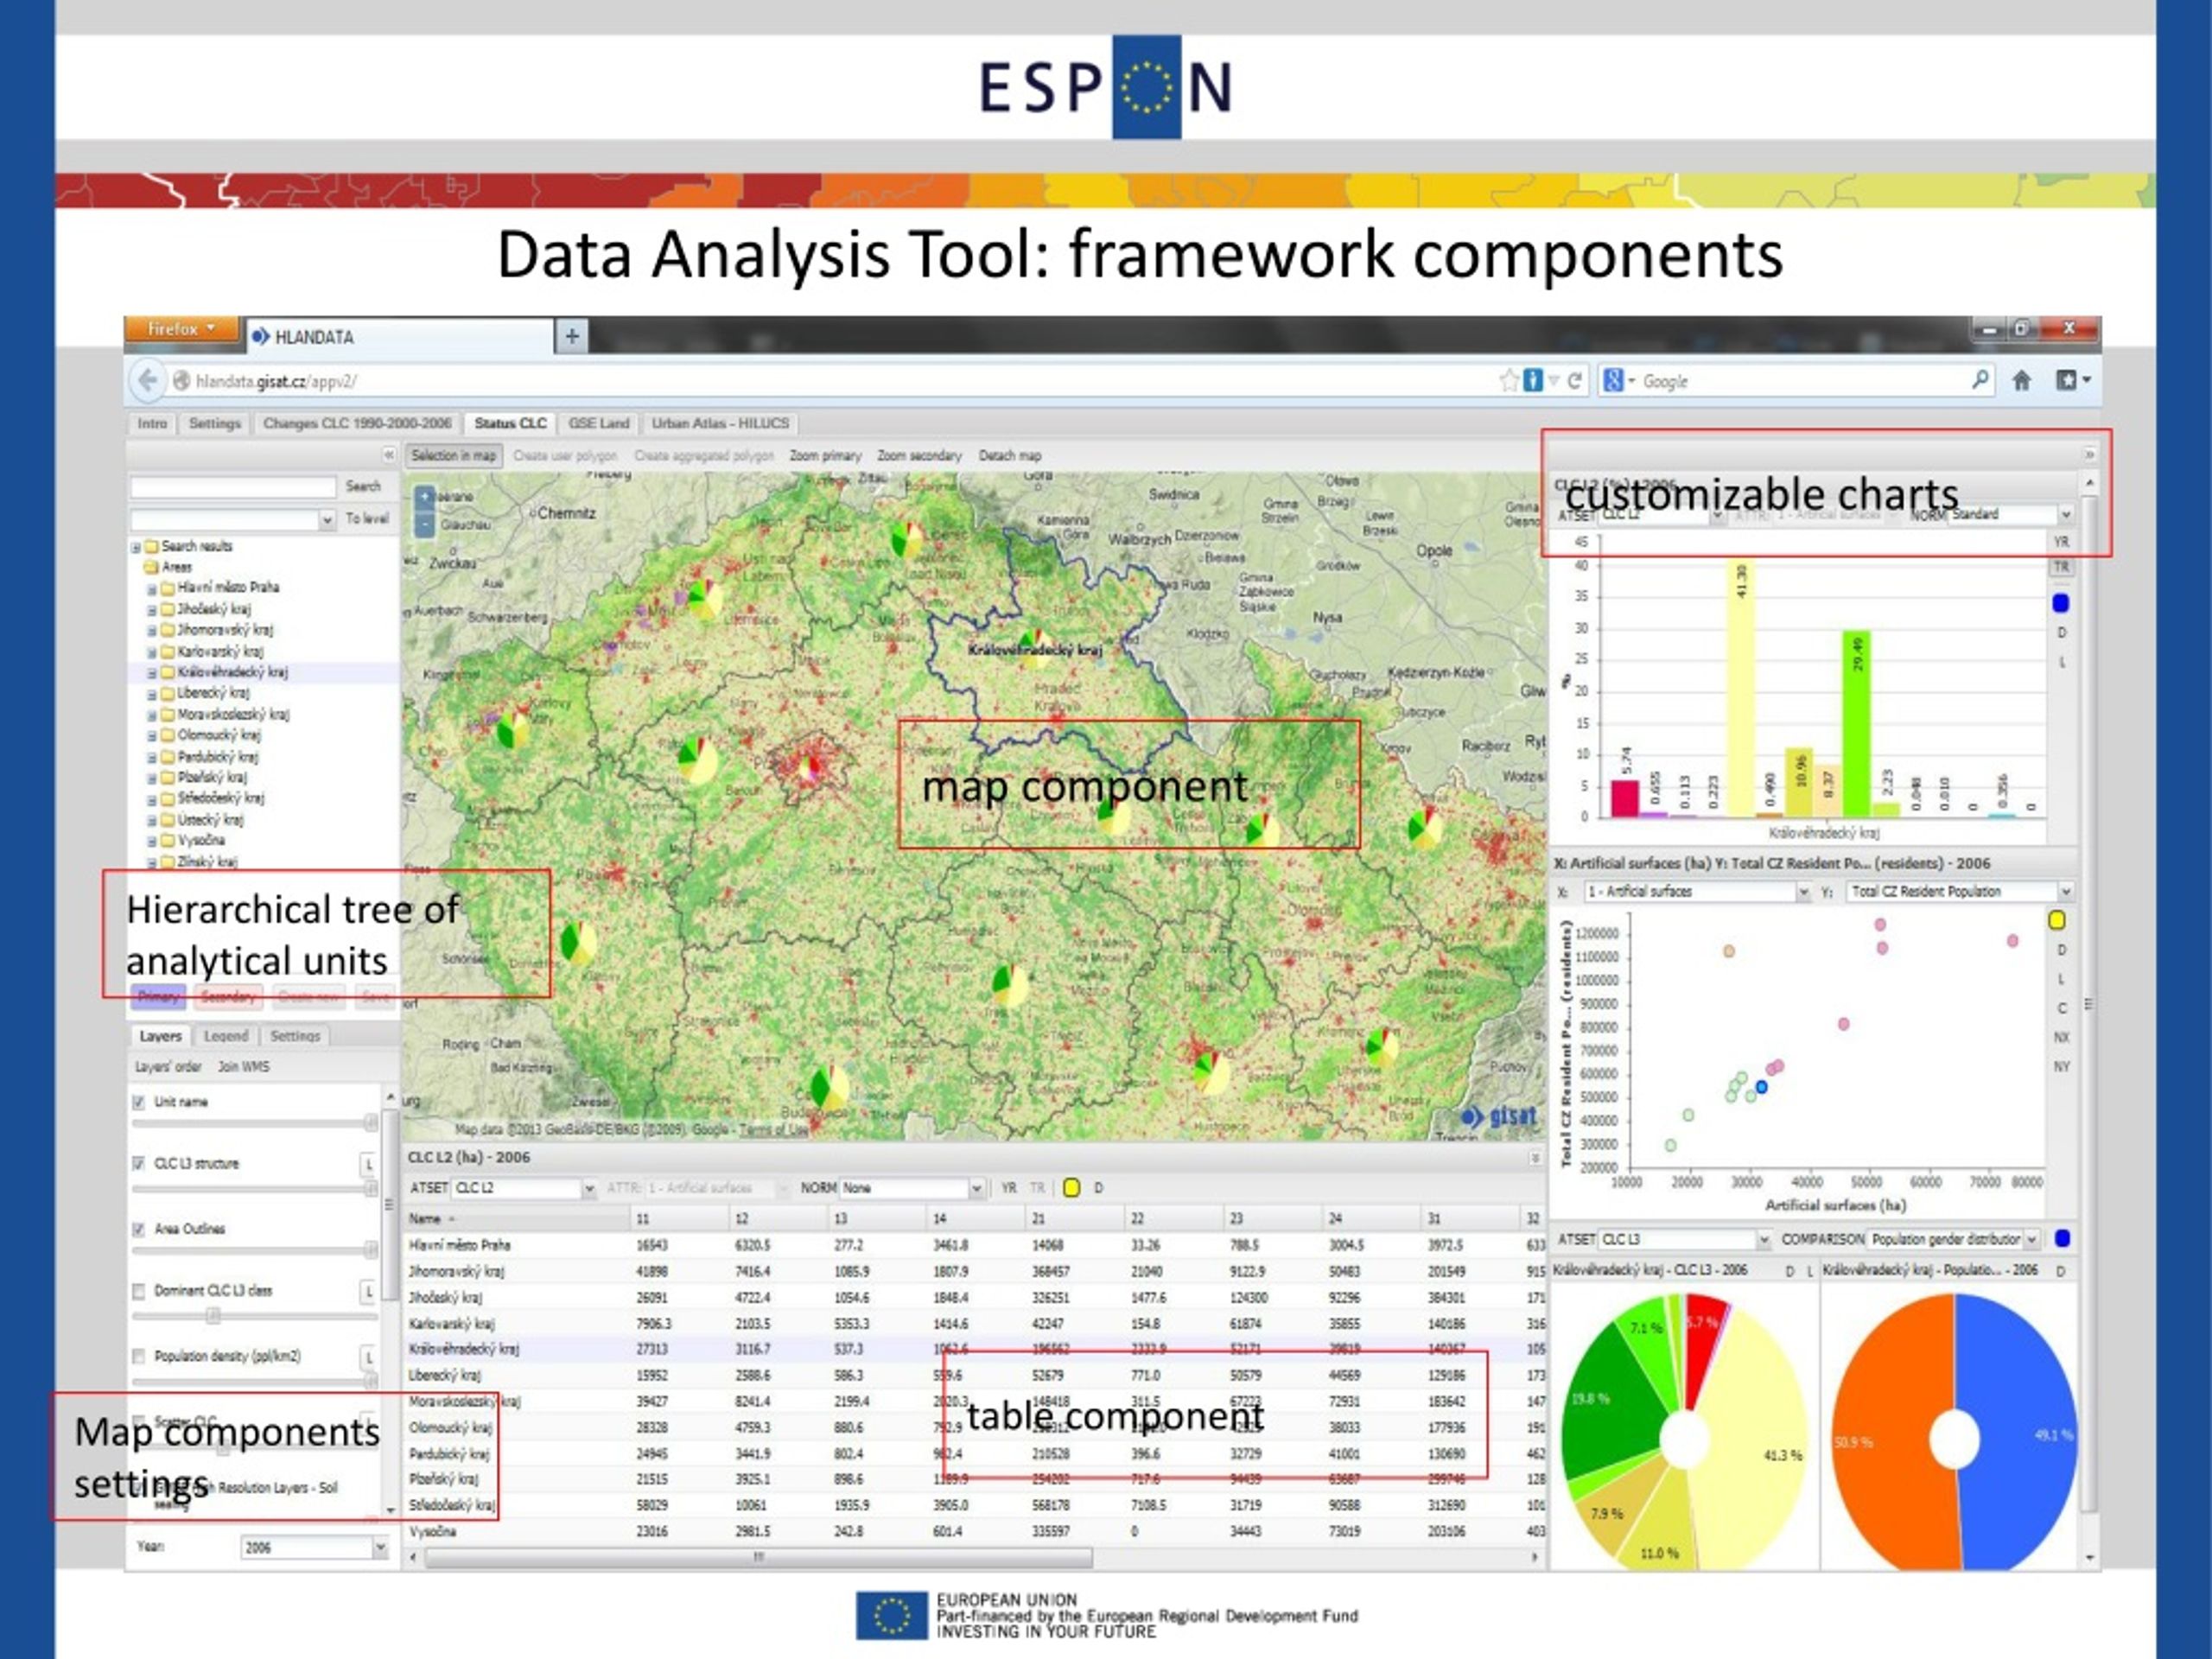Click the Search button next to search field
Screen dimensions: 2212x1659
[x=363, y=487]
